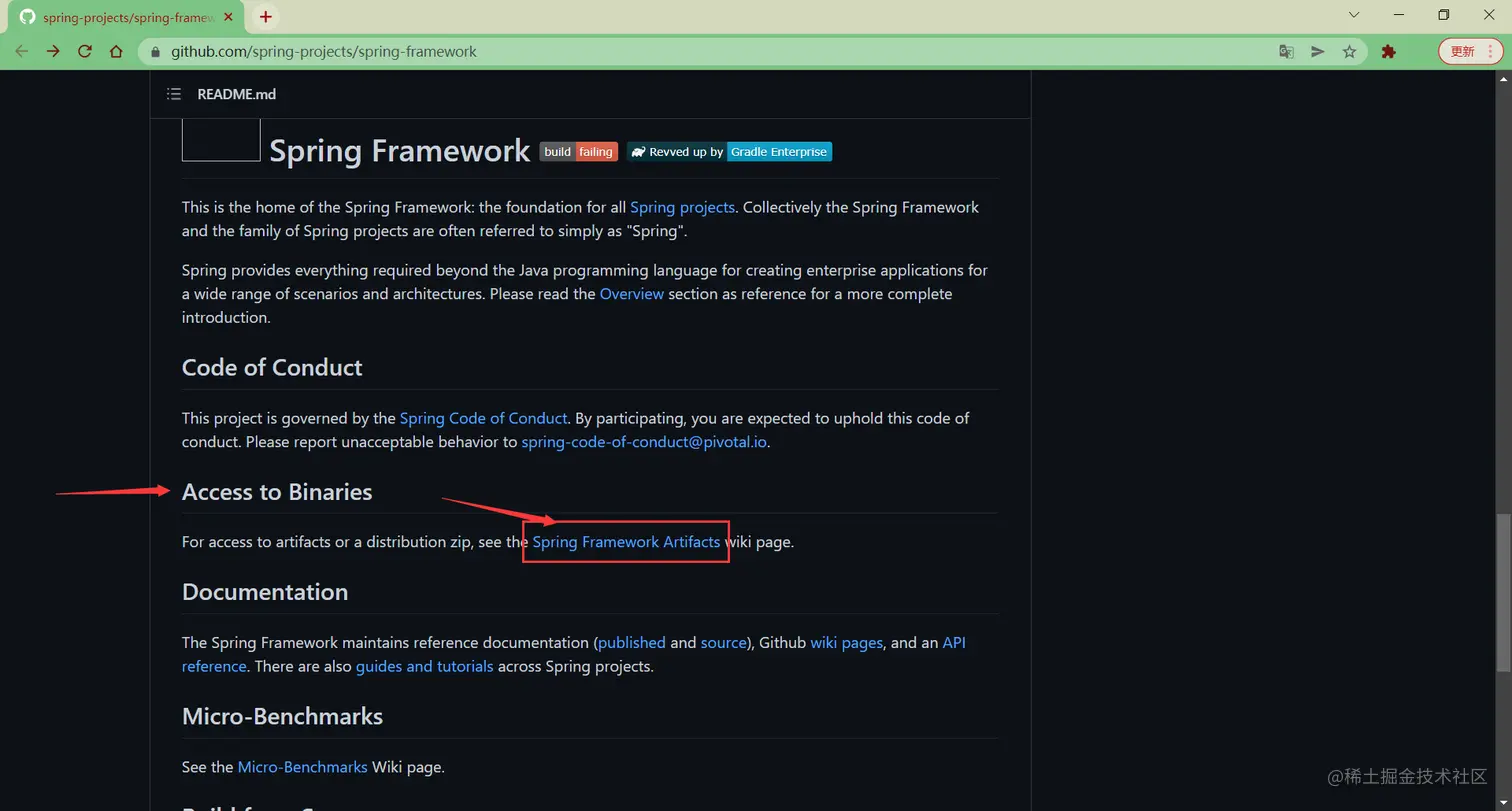Open the browser home page
This screenshot has width=1512, height=811.
tap(116, 51)
